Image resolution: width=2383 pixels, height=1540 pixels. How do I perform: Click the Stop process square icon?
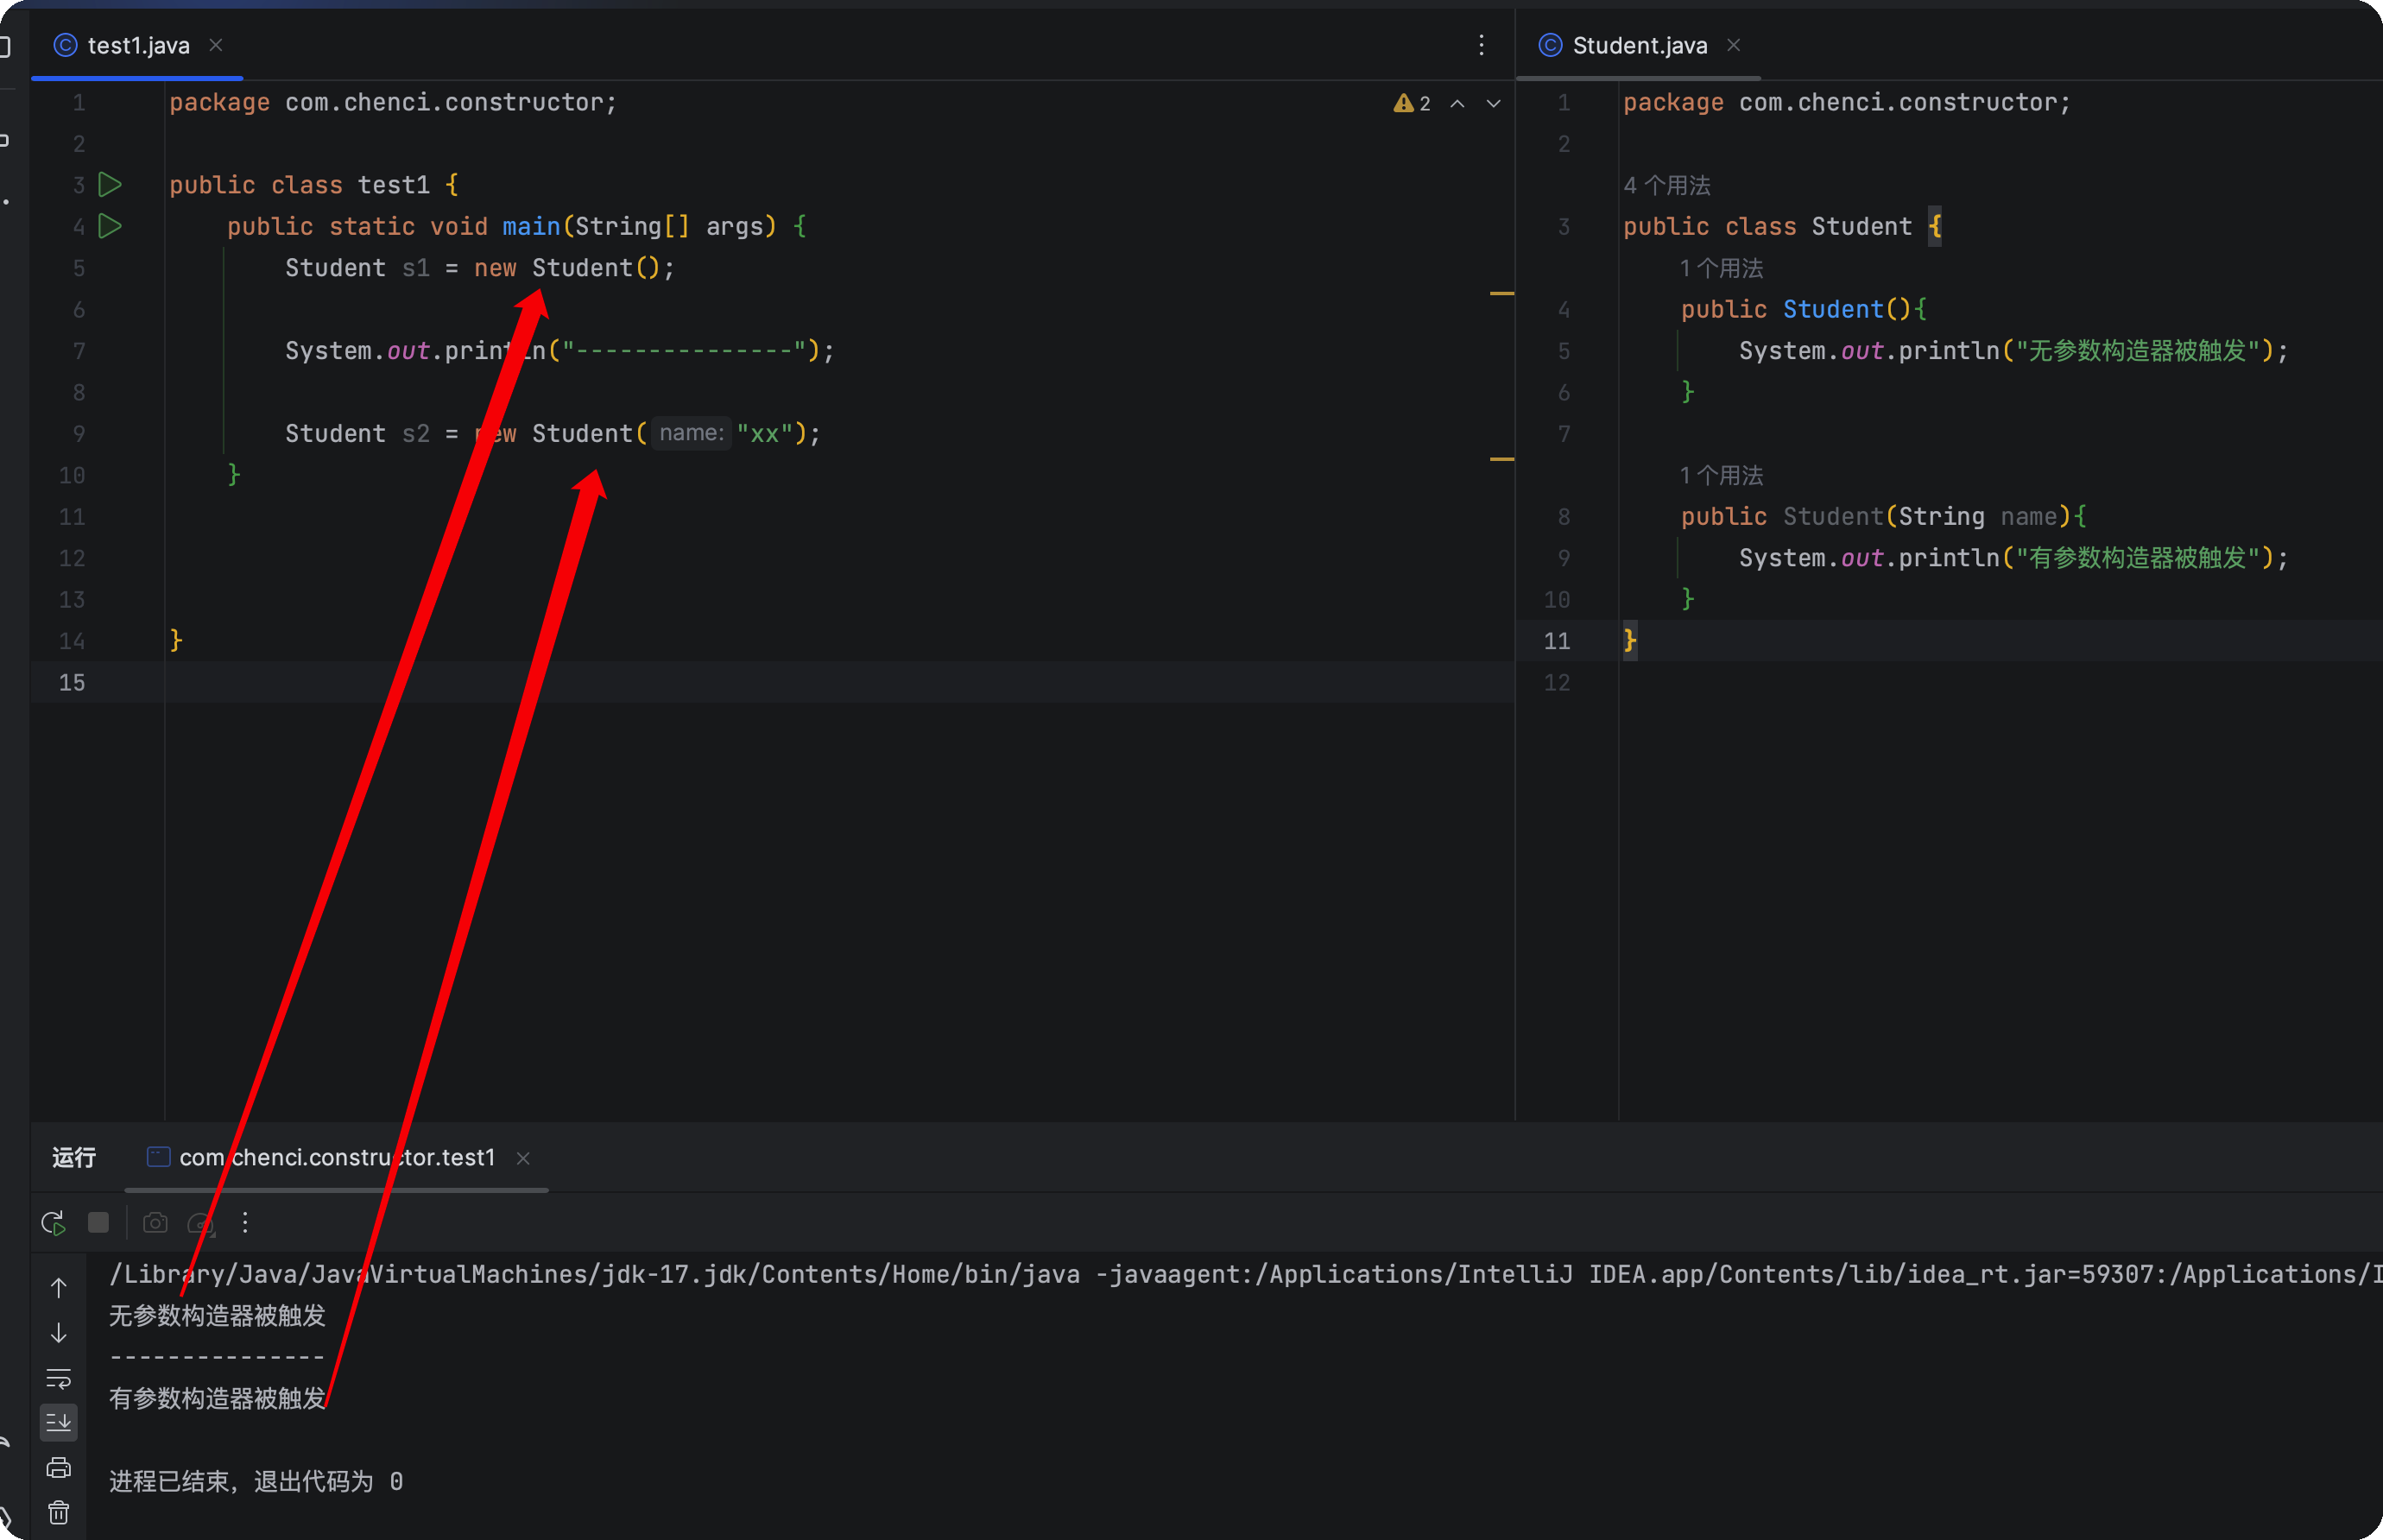(98, 1222)
